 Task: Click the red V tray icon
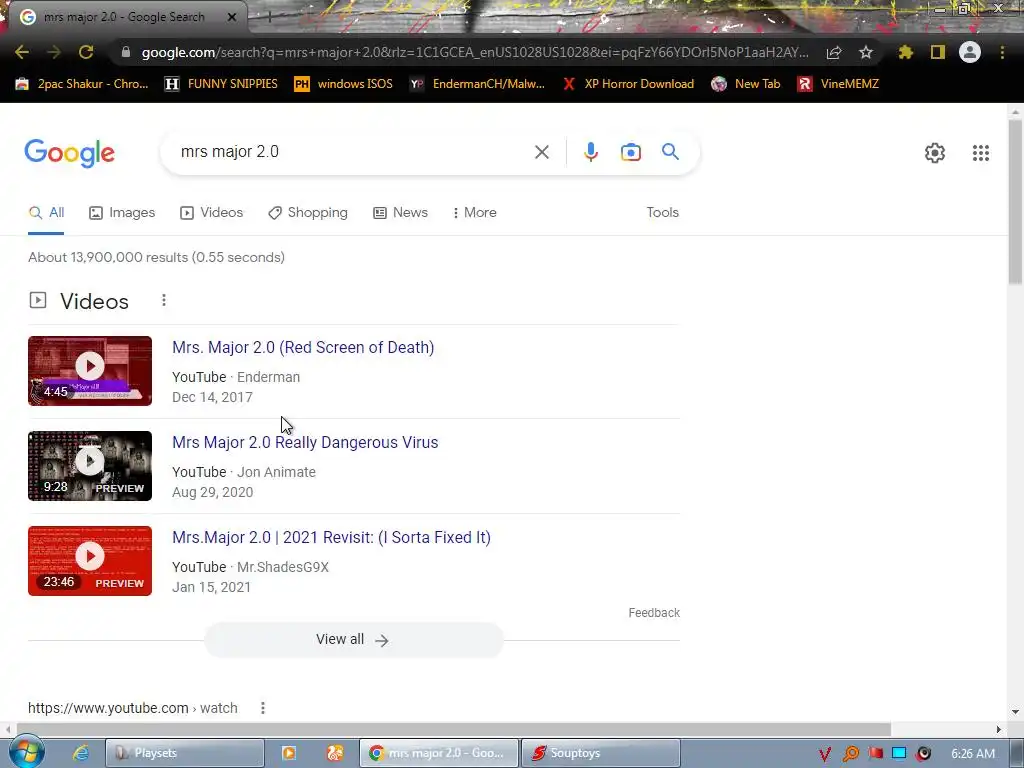(825, 754)
